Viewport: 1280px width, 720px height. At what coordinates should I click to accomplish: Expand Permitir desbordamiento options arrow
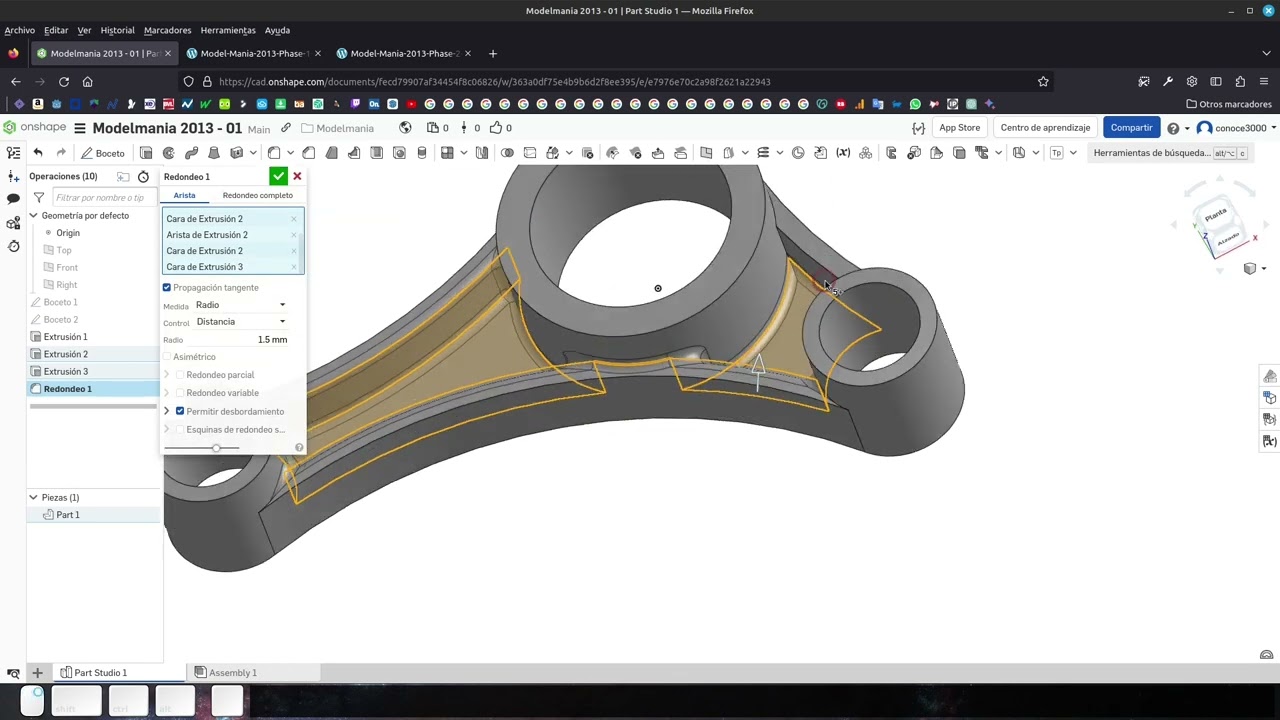point(167,411)
